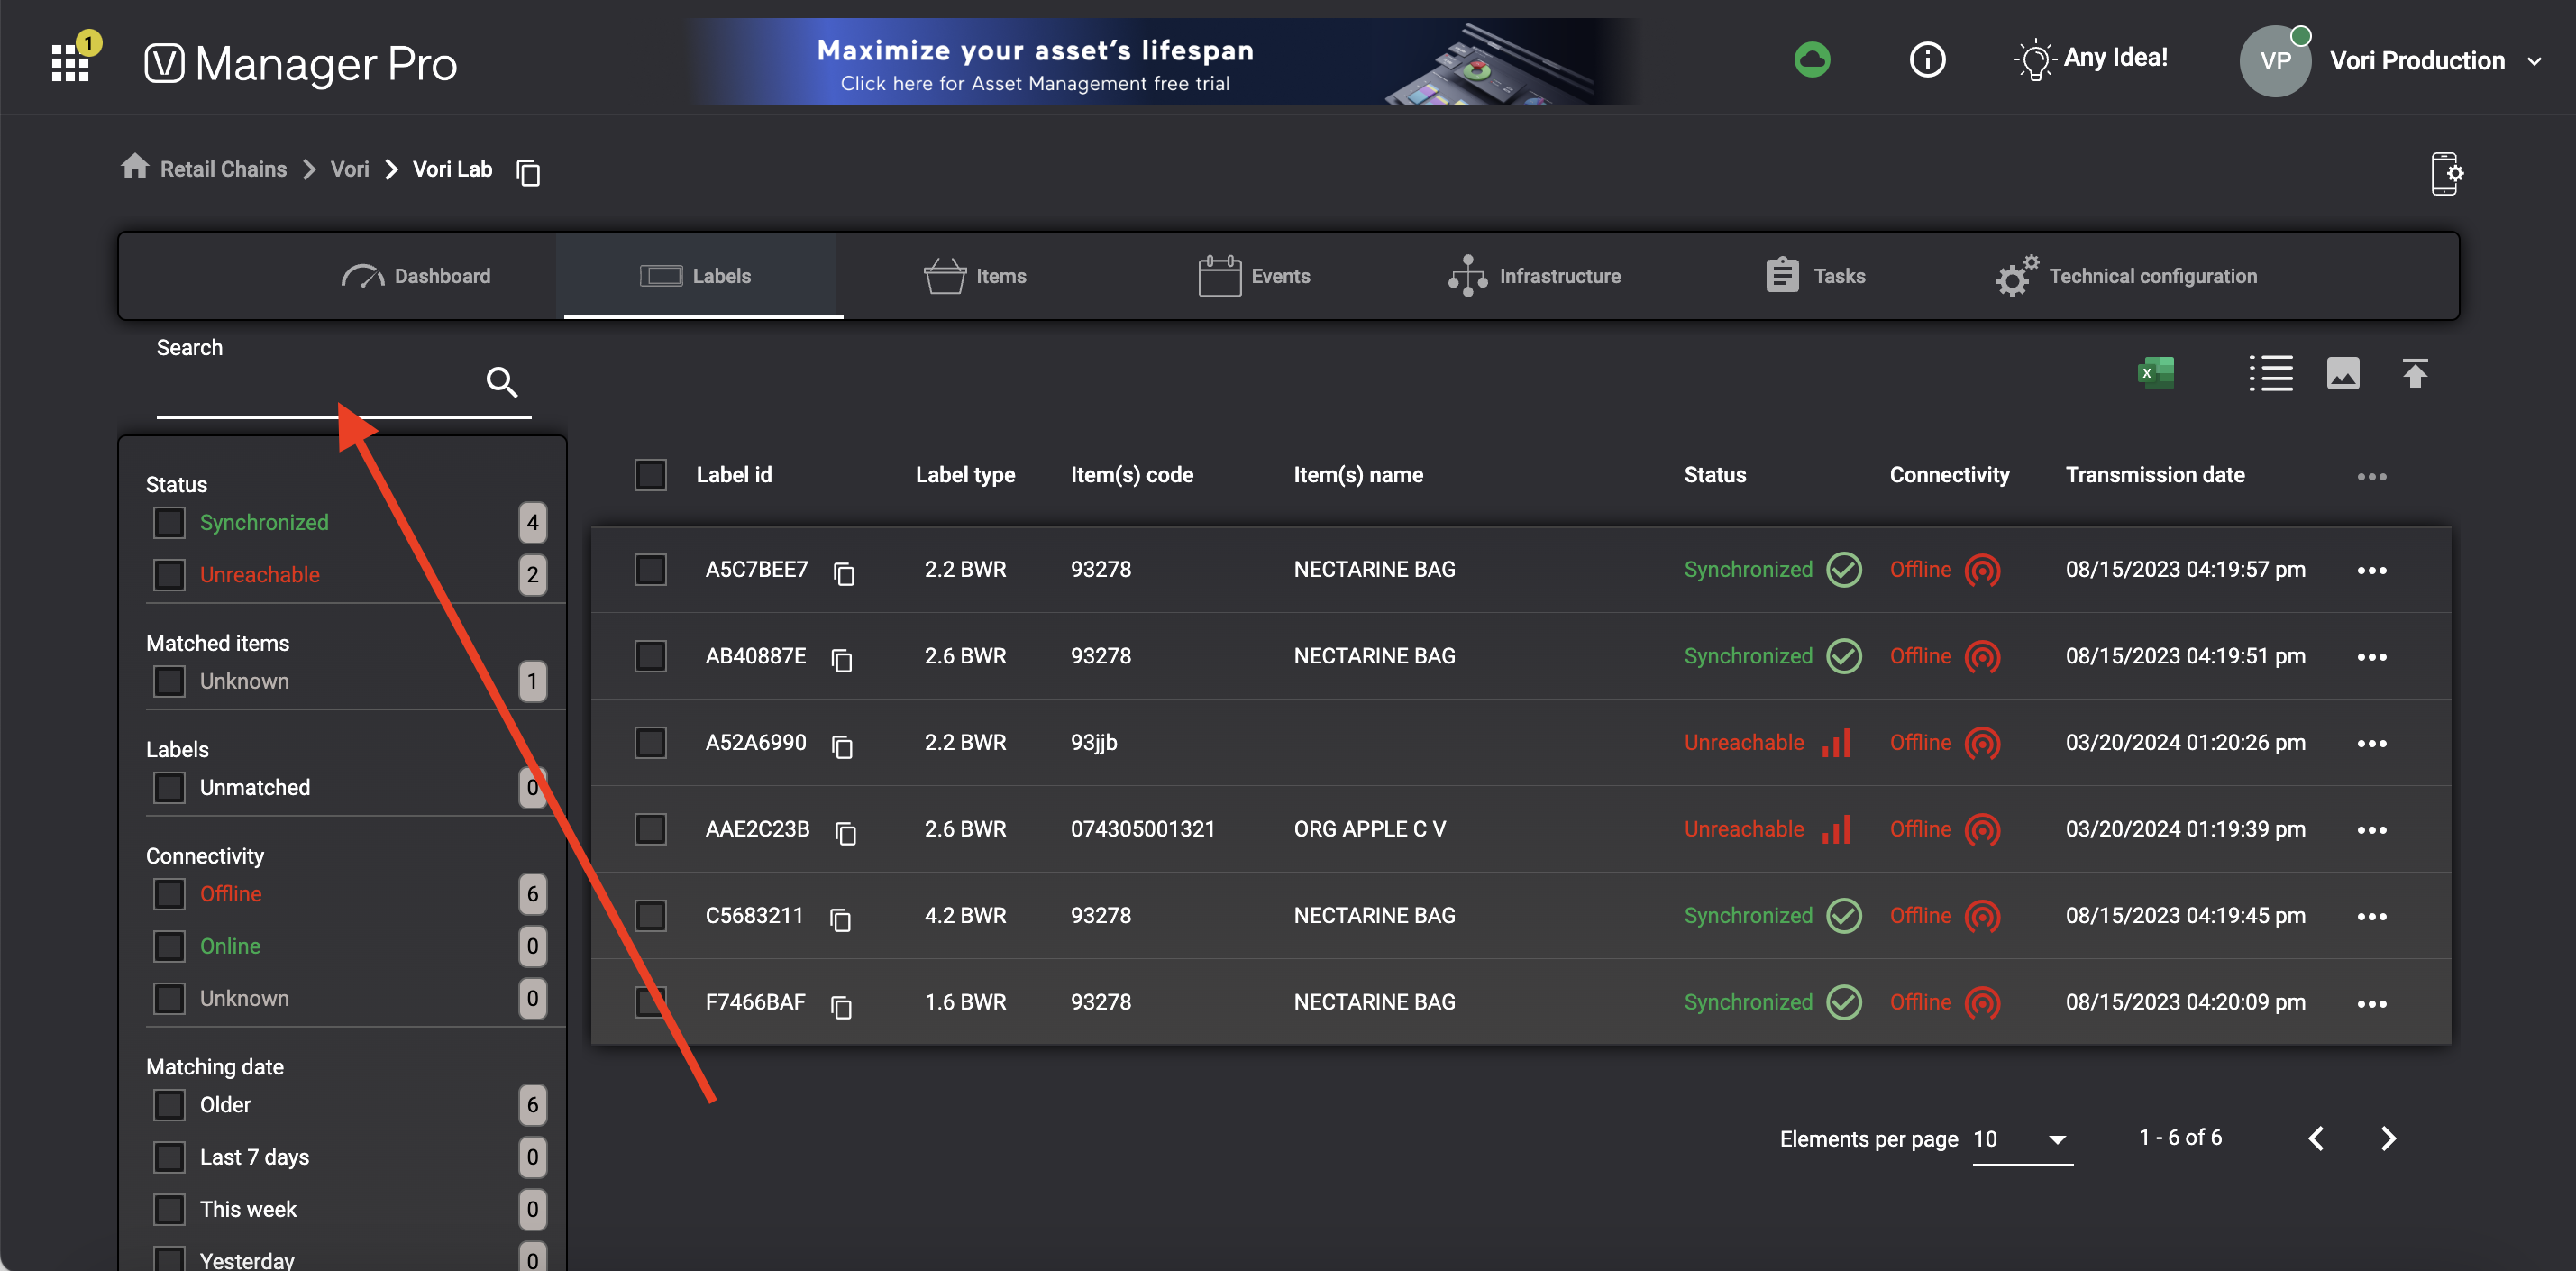This screenshot has width=2576, height=1271.
Task: Click the Excel export icon
Action: (2156, 373)
